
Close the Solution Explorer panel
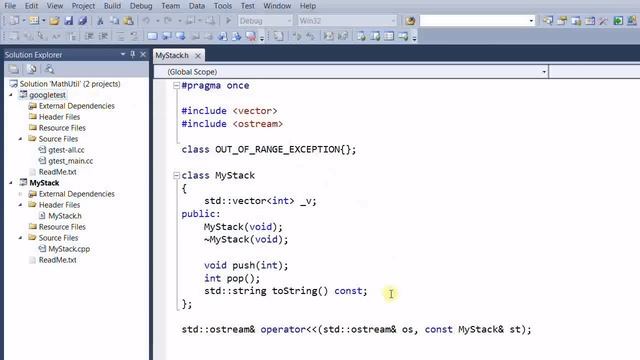tap(143, 54)
